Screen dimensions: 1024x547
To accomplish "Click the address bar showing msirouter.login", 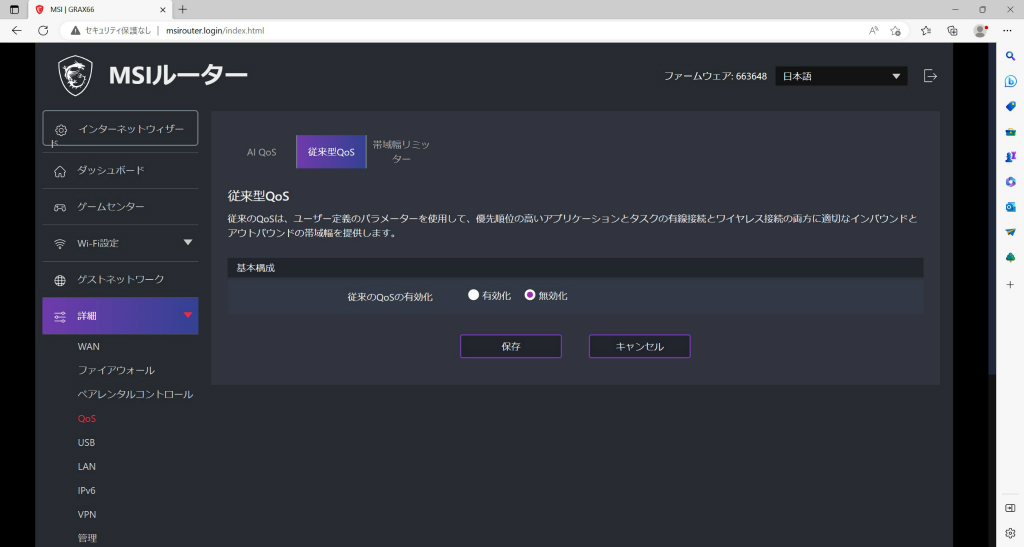I will (457, 30).
